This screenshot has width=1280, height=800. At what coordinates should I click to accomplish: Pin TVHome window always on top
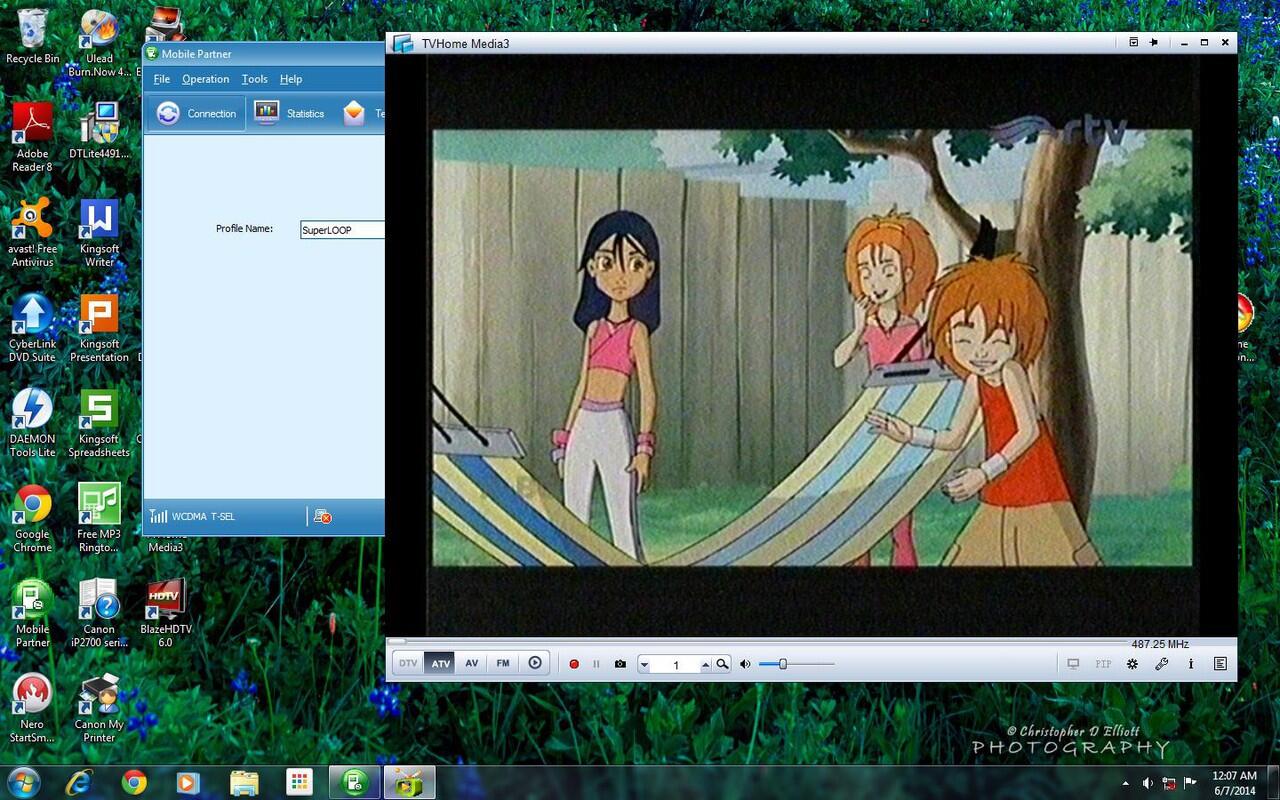pos(1154,42)
